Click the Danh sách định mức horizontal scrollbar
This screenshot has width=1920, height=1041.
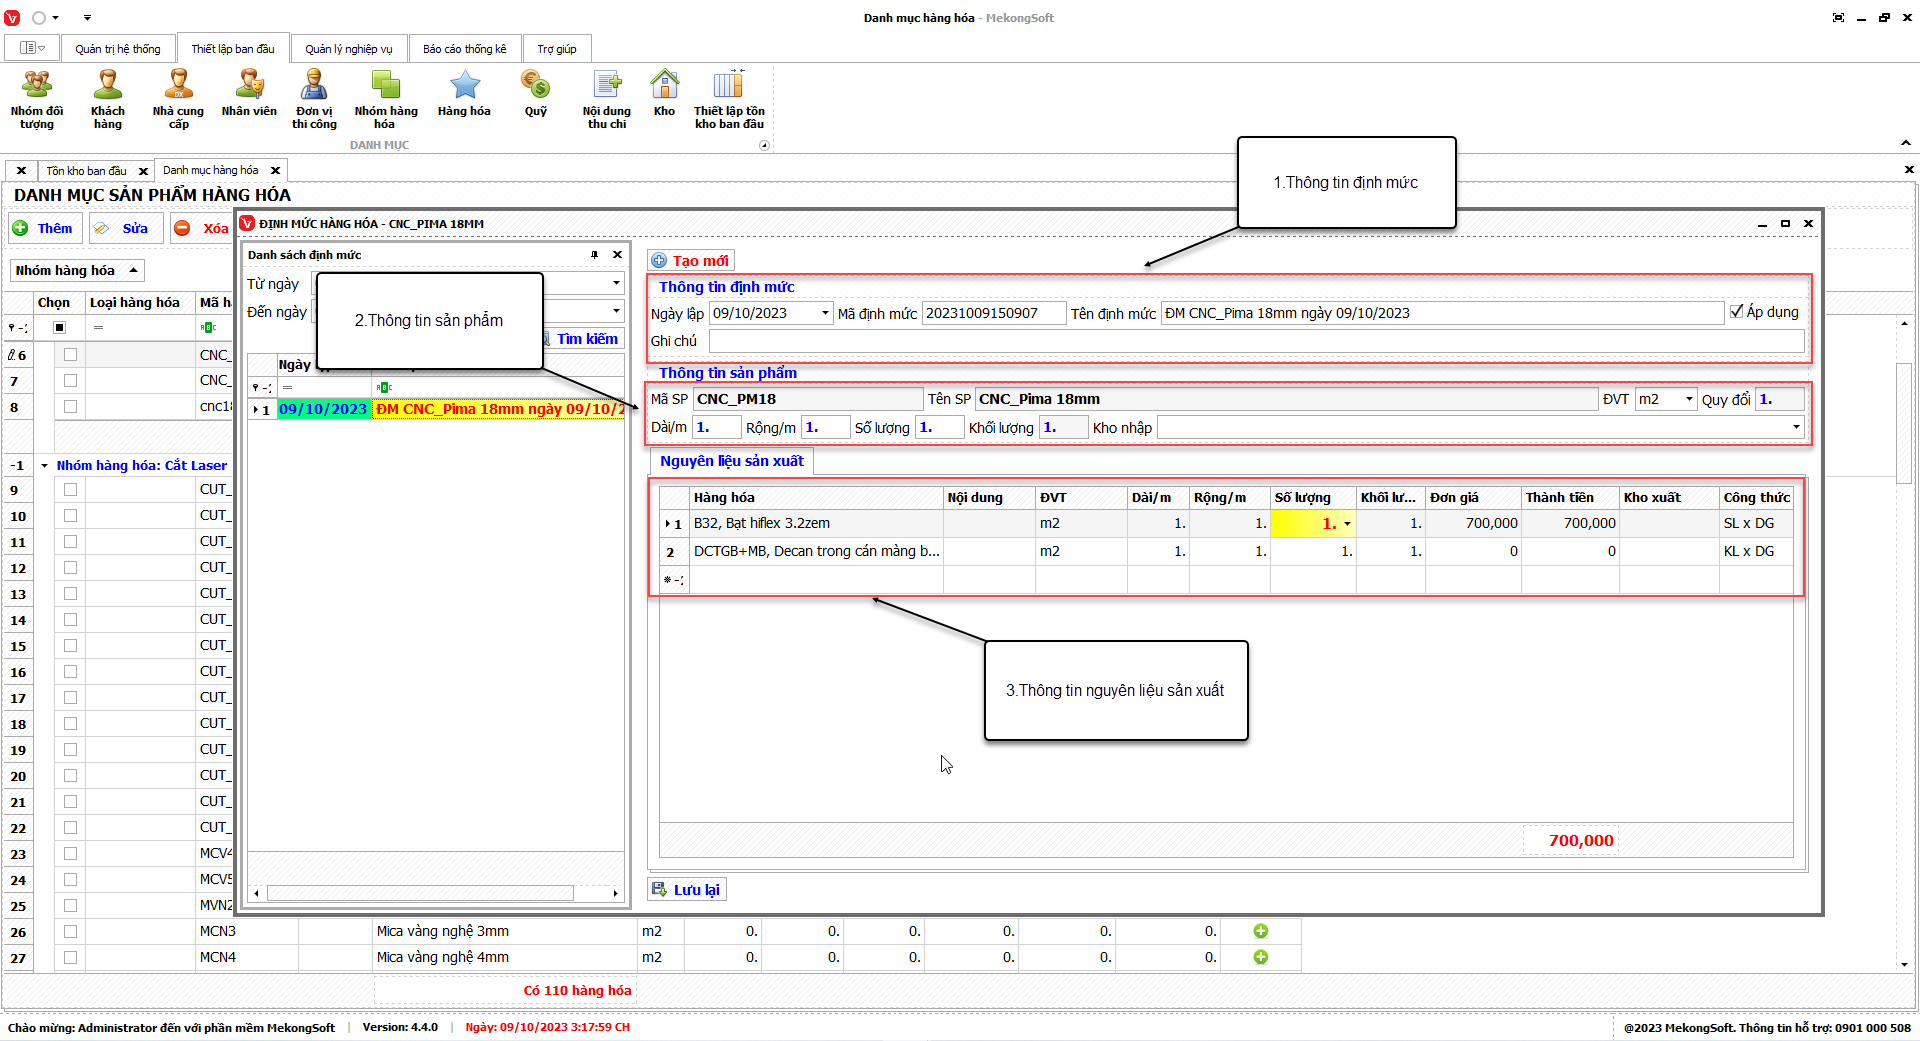[420, 893]
